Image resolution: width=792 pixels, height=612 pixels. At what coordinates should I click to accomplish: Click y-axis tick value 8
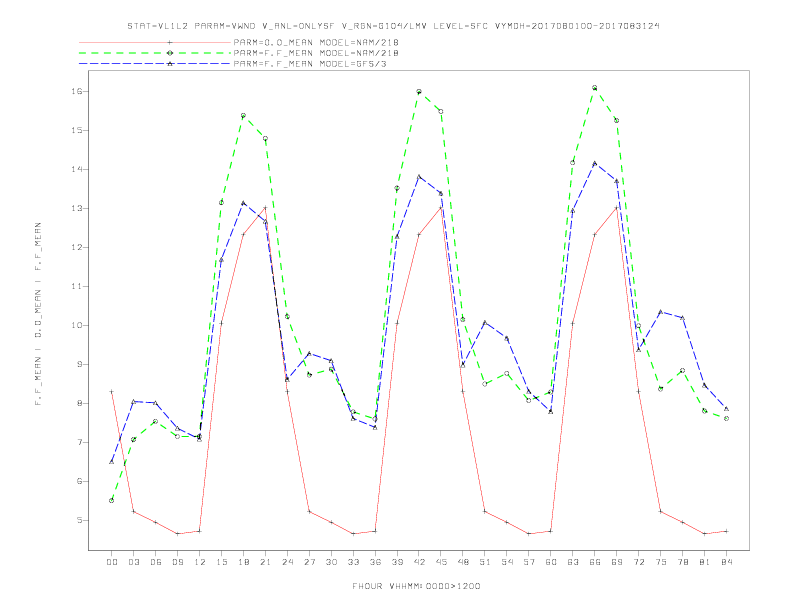[x=80, y=403]
